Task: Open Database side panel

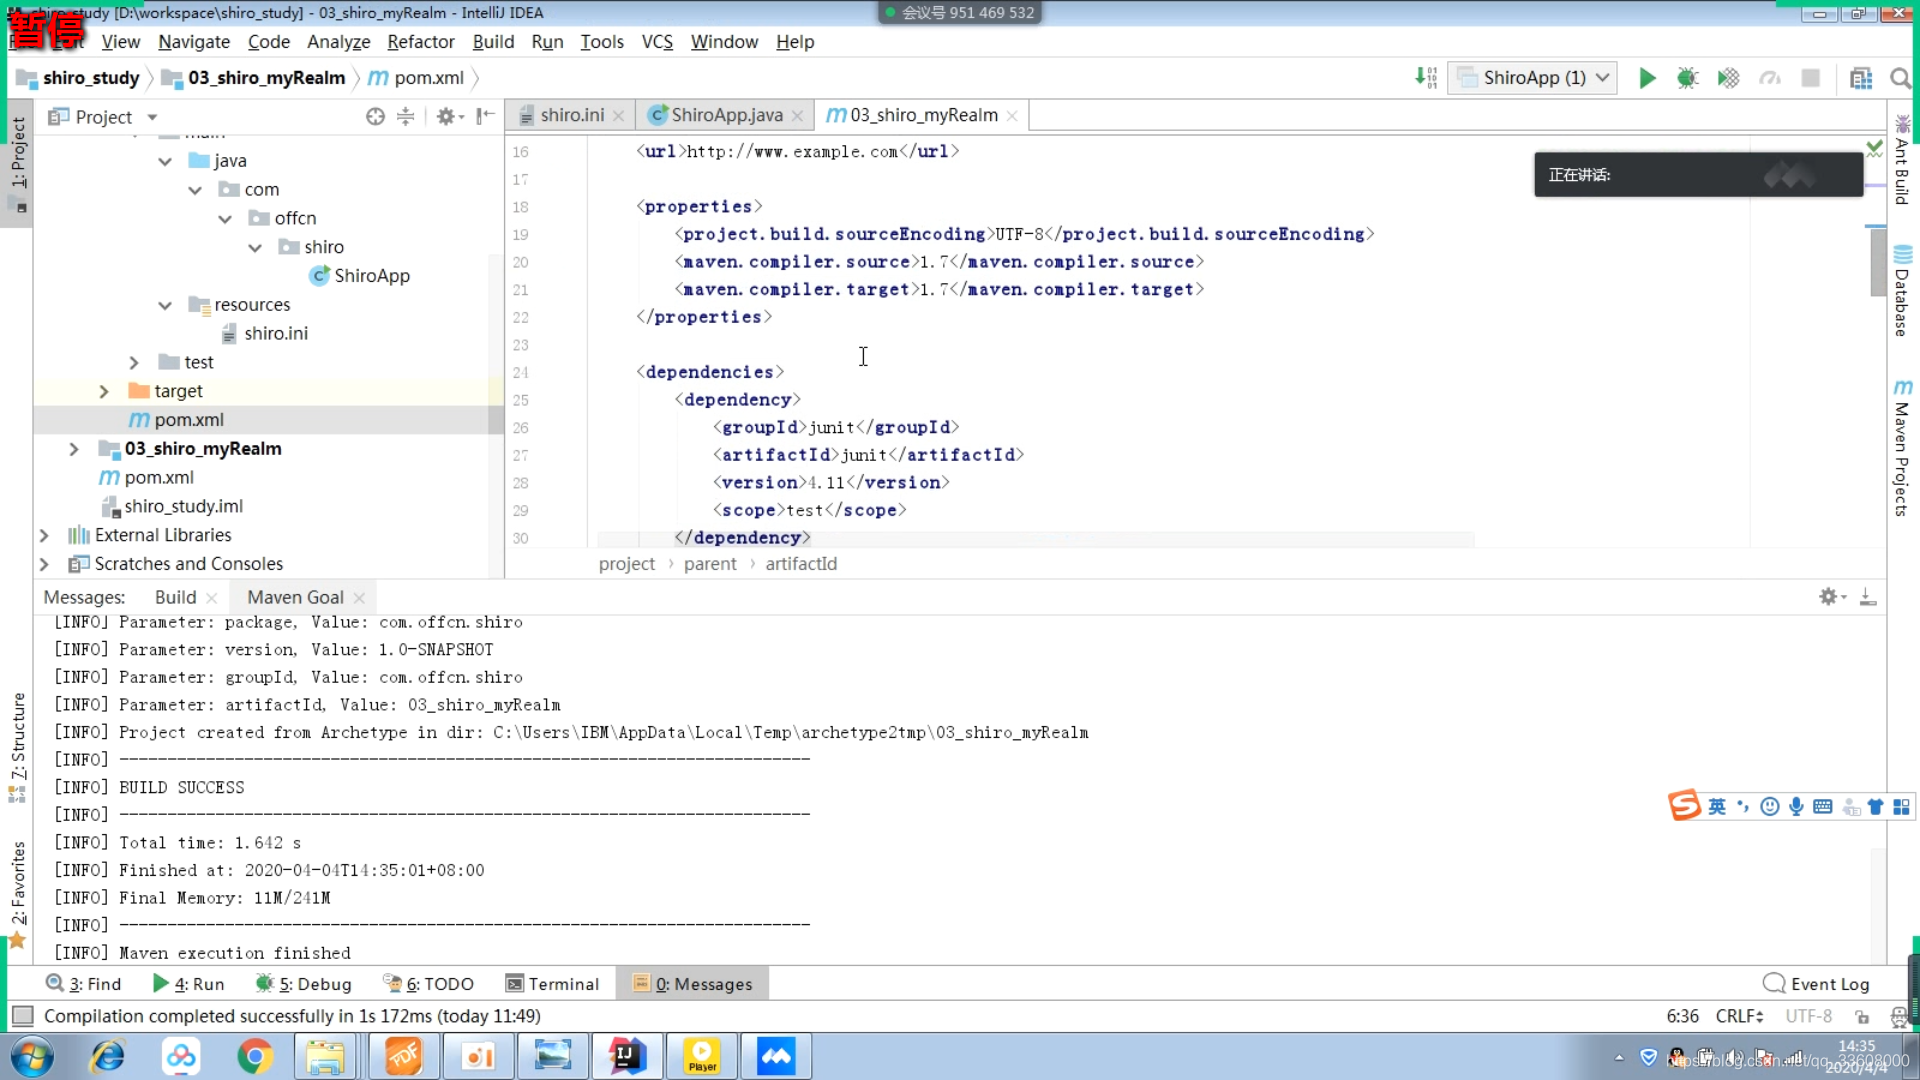Action: 1902,290
